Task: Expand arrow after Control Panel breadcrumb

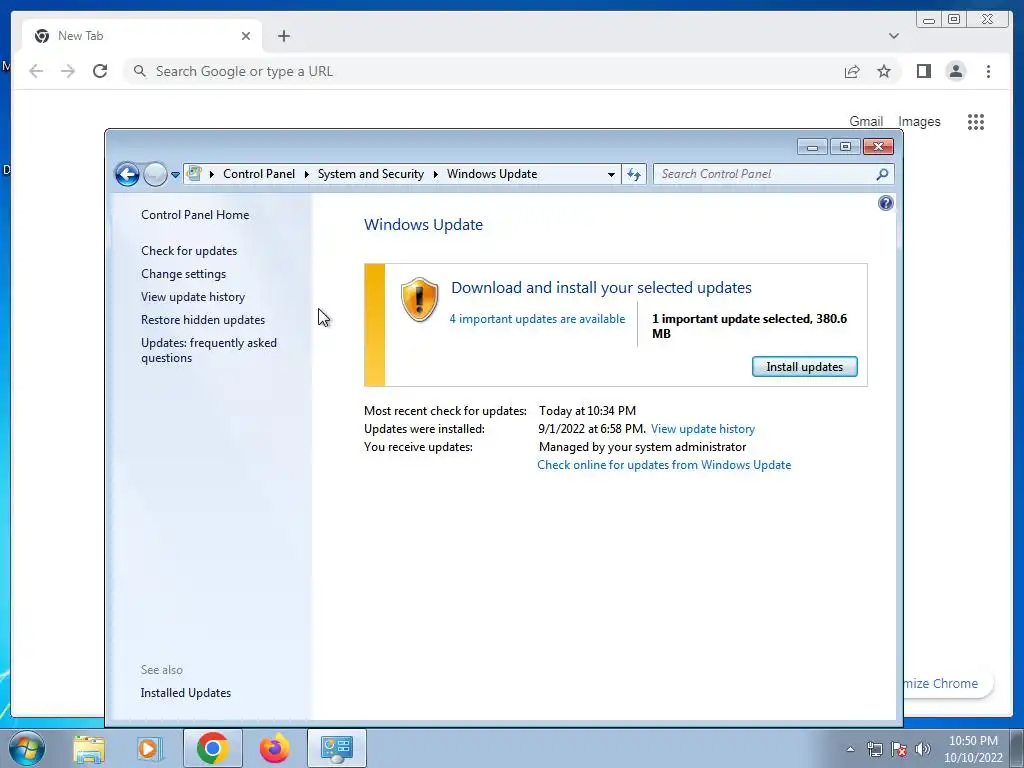Action: tap(306, 174)
